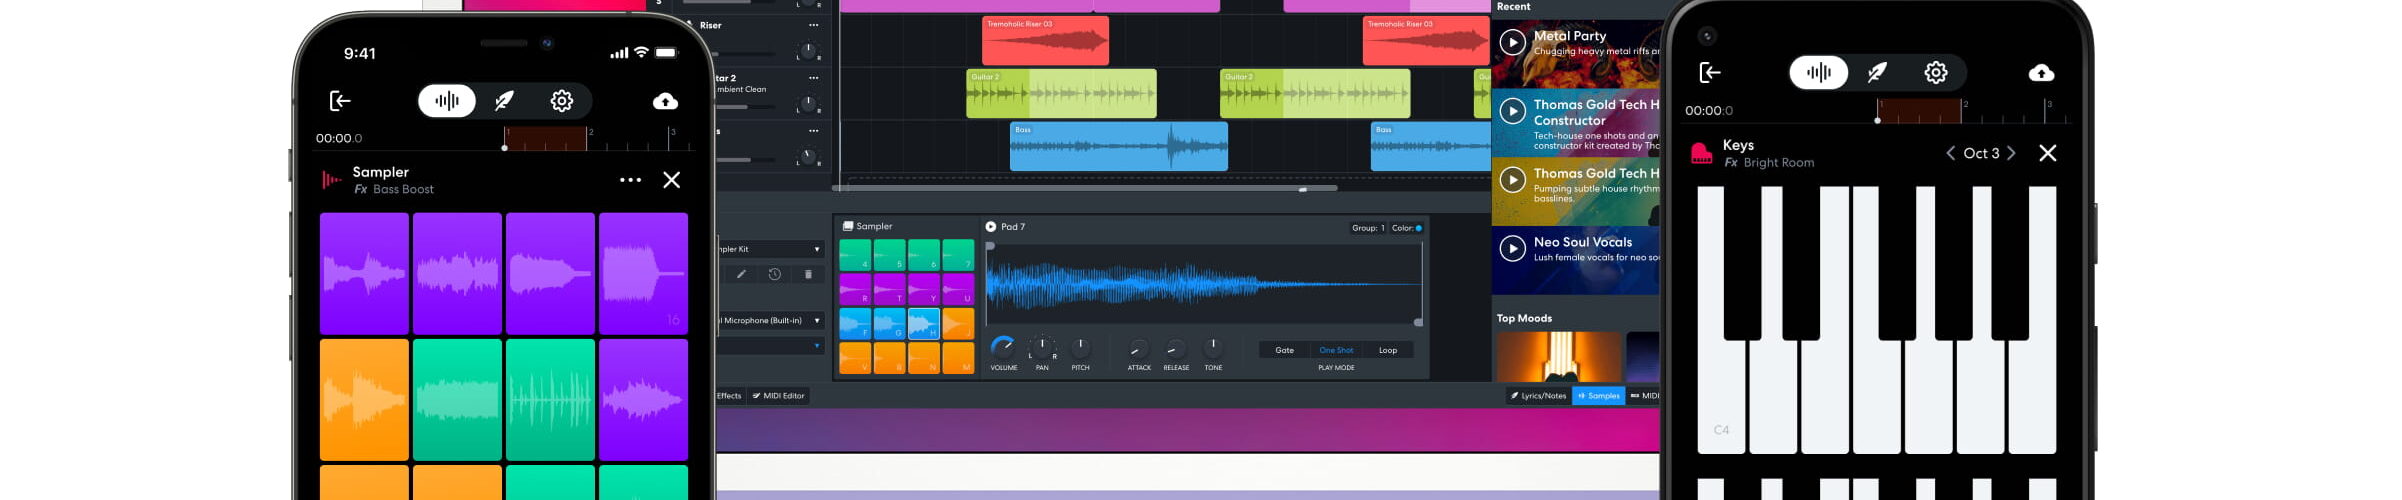Play the Metal Party sound pack
The image size is (2402, 500).
(1512, 42)
